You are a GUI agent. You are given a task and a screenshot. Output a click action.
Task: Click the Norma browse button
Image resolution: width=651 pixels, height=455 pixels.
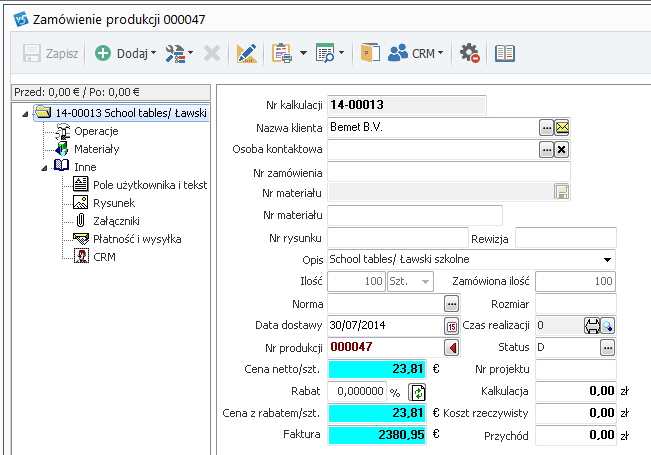pos(451,304)
